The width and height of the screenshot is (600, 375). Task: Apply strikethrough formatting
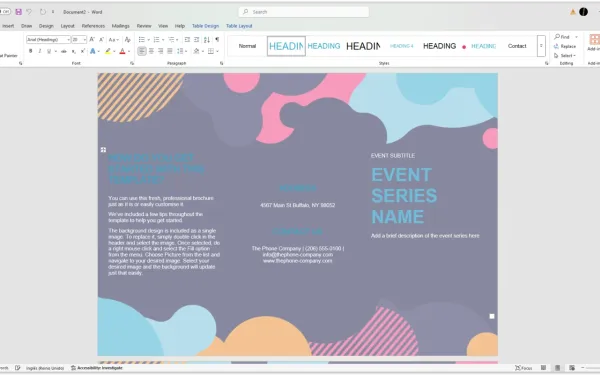[x=64, y=51]
